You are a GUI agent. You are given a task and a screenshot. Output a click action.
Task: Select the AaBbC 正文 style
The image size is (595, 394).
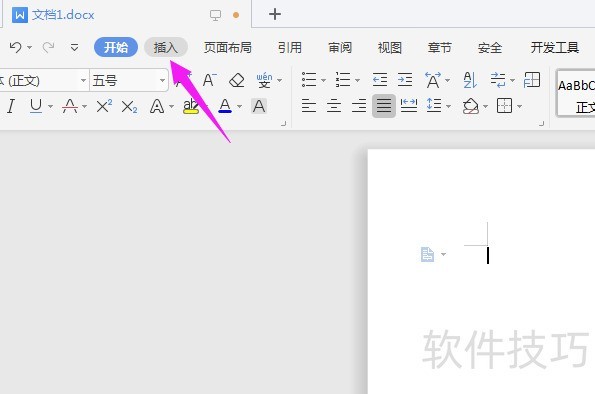pyautogui.click(x=576, y=93)
